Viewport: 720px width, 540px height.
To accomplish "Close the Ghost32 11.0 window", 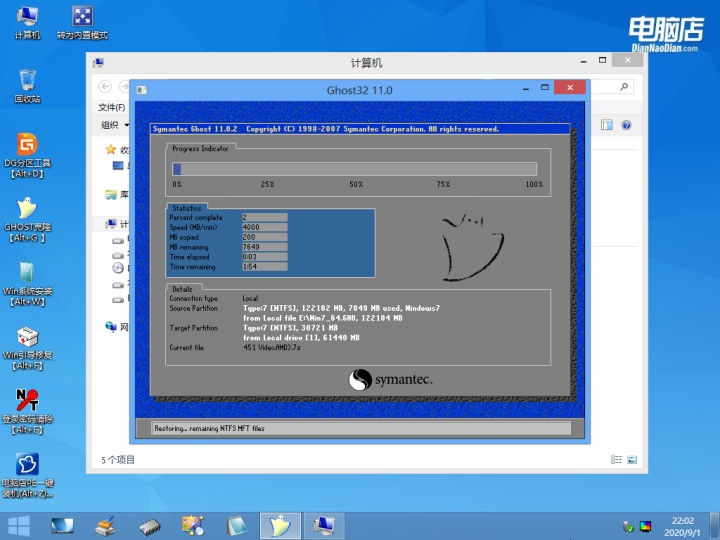I will [x=570, y=87].
